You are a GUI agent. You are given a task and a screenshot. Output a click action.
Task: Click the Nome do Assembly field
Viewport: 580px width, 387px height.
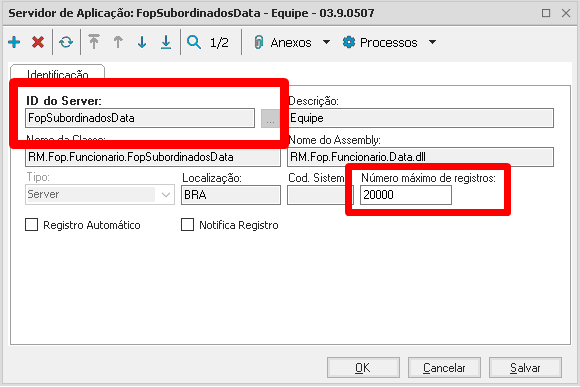tap(421, 157)
